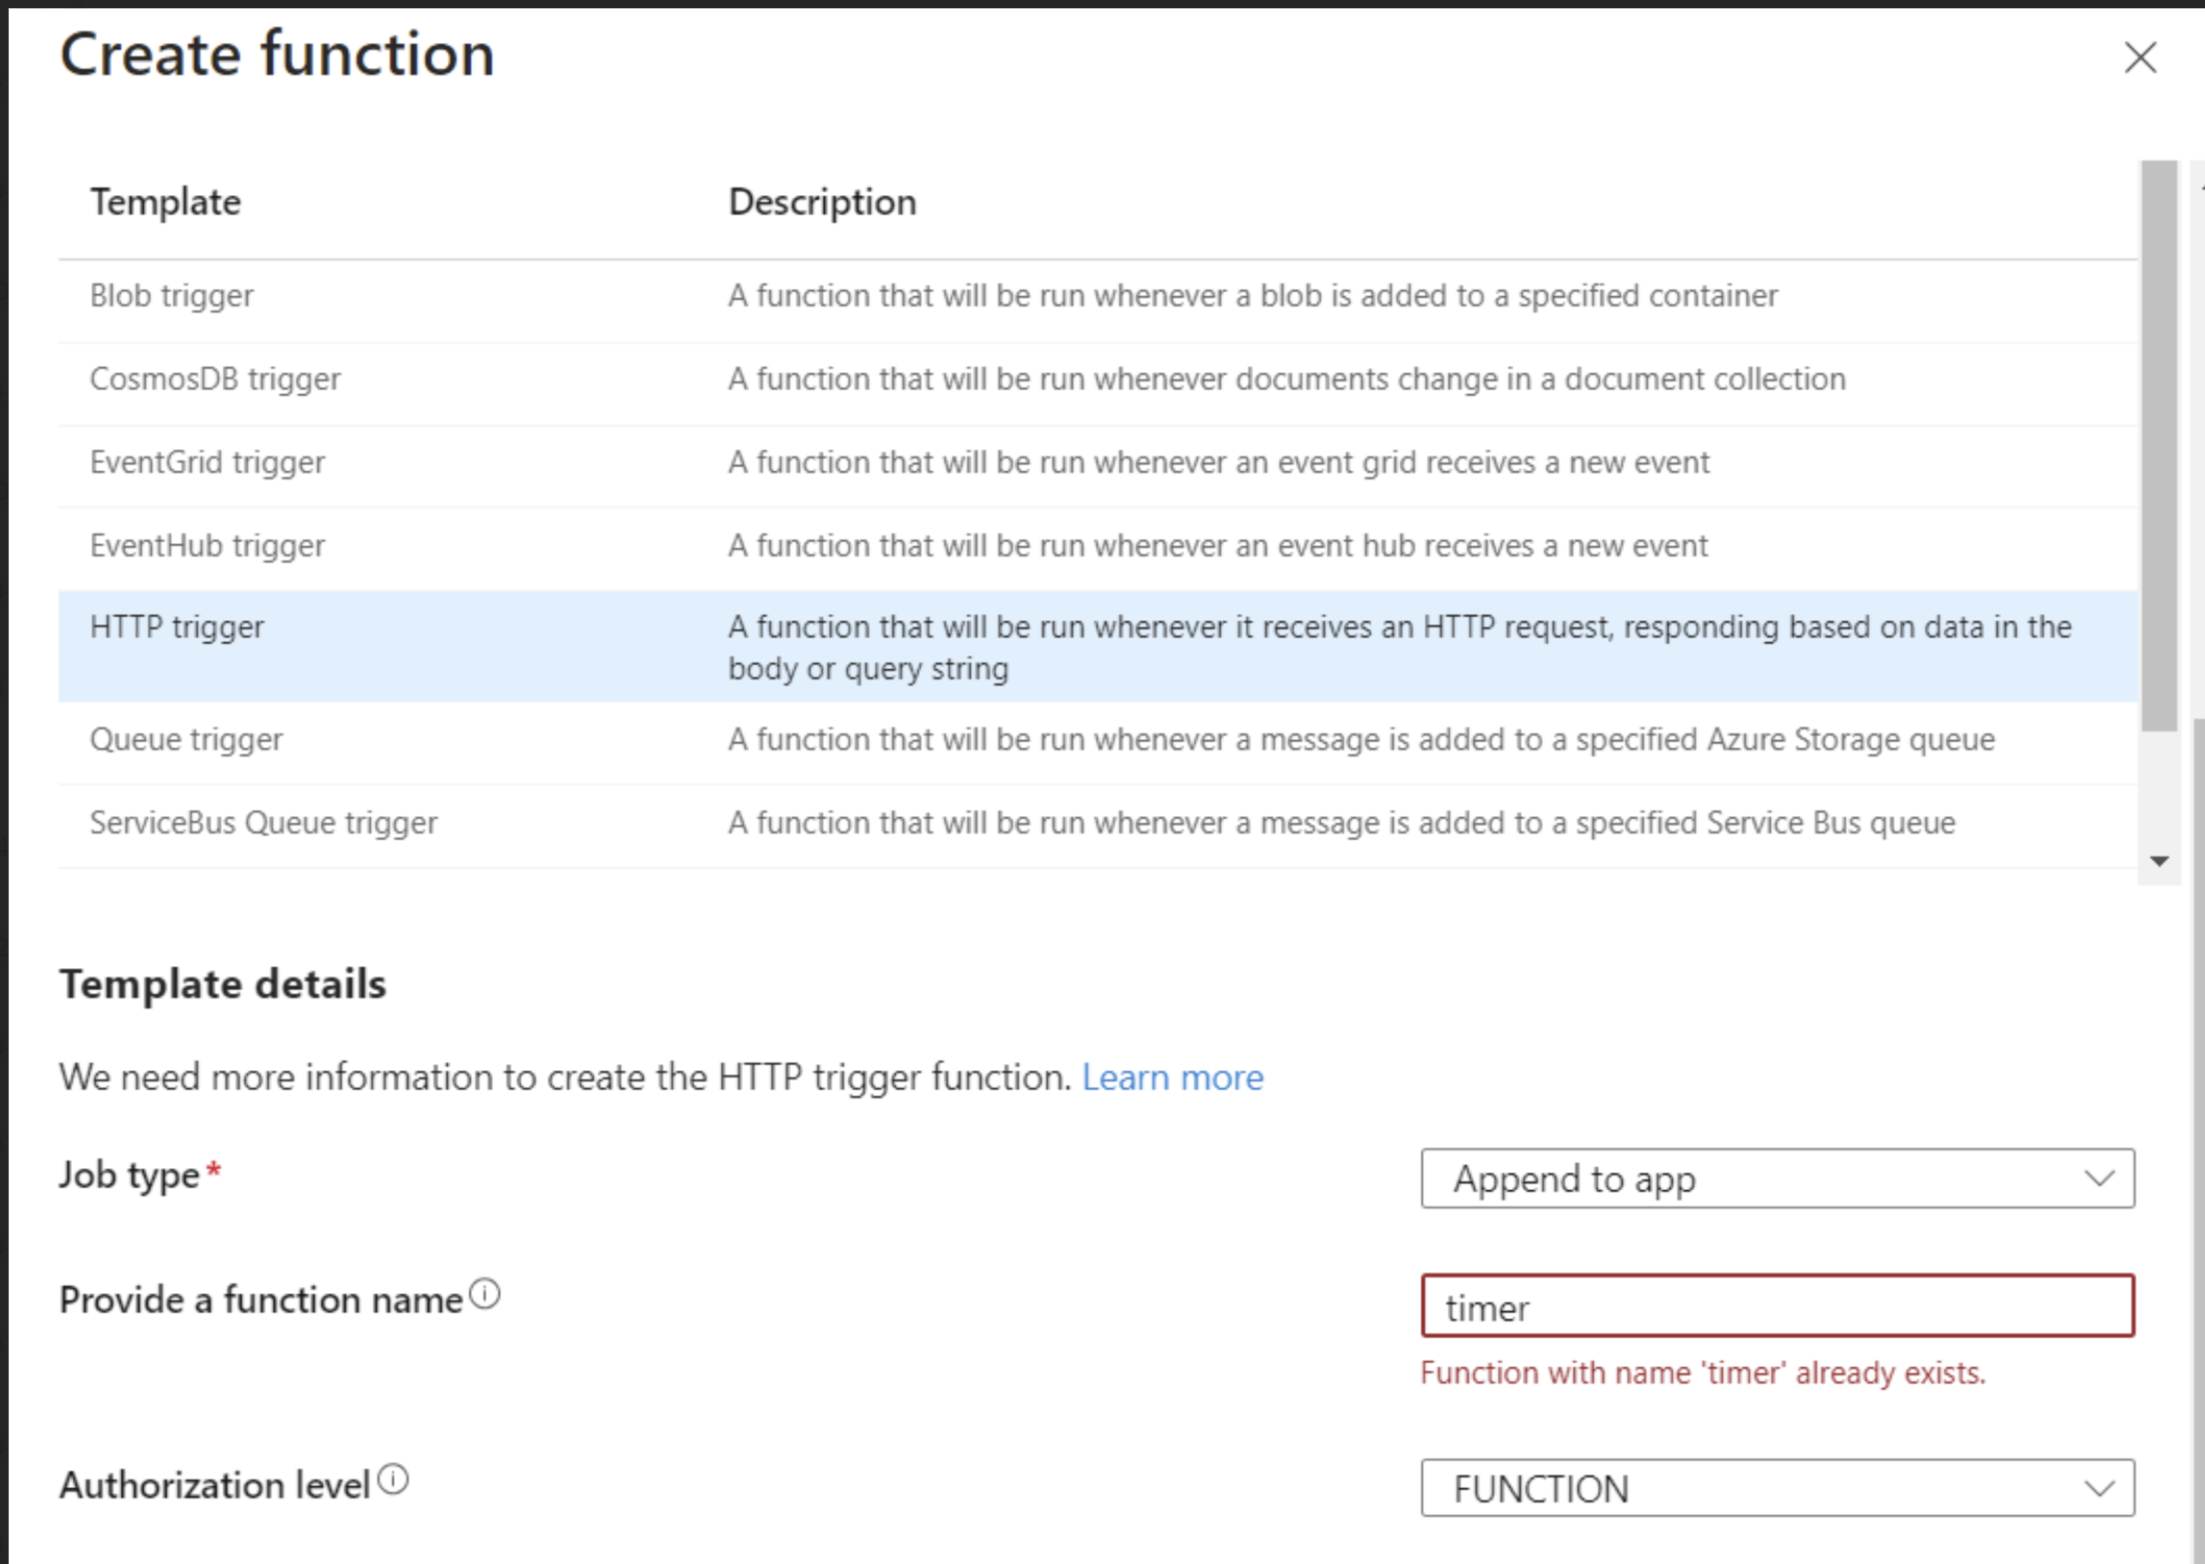Choose the Queue trigger template

pyautogui.click(x=186, y=740)
